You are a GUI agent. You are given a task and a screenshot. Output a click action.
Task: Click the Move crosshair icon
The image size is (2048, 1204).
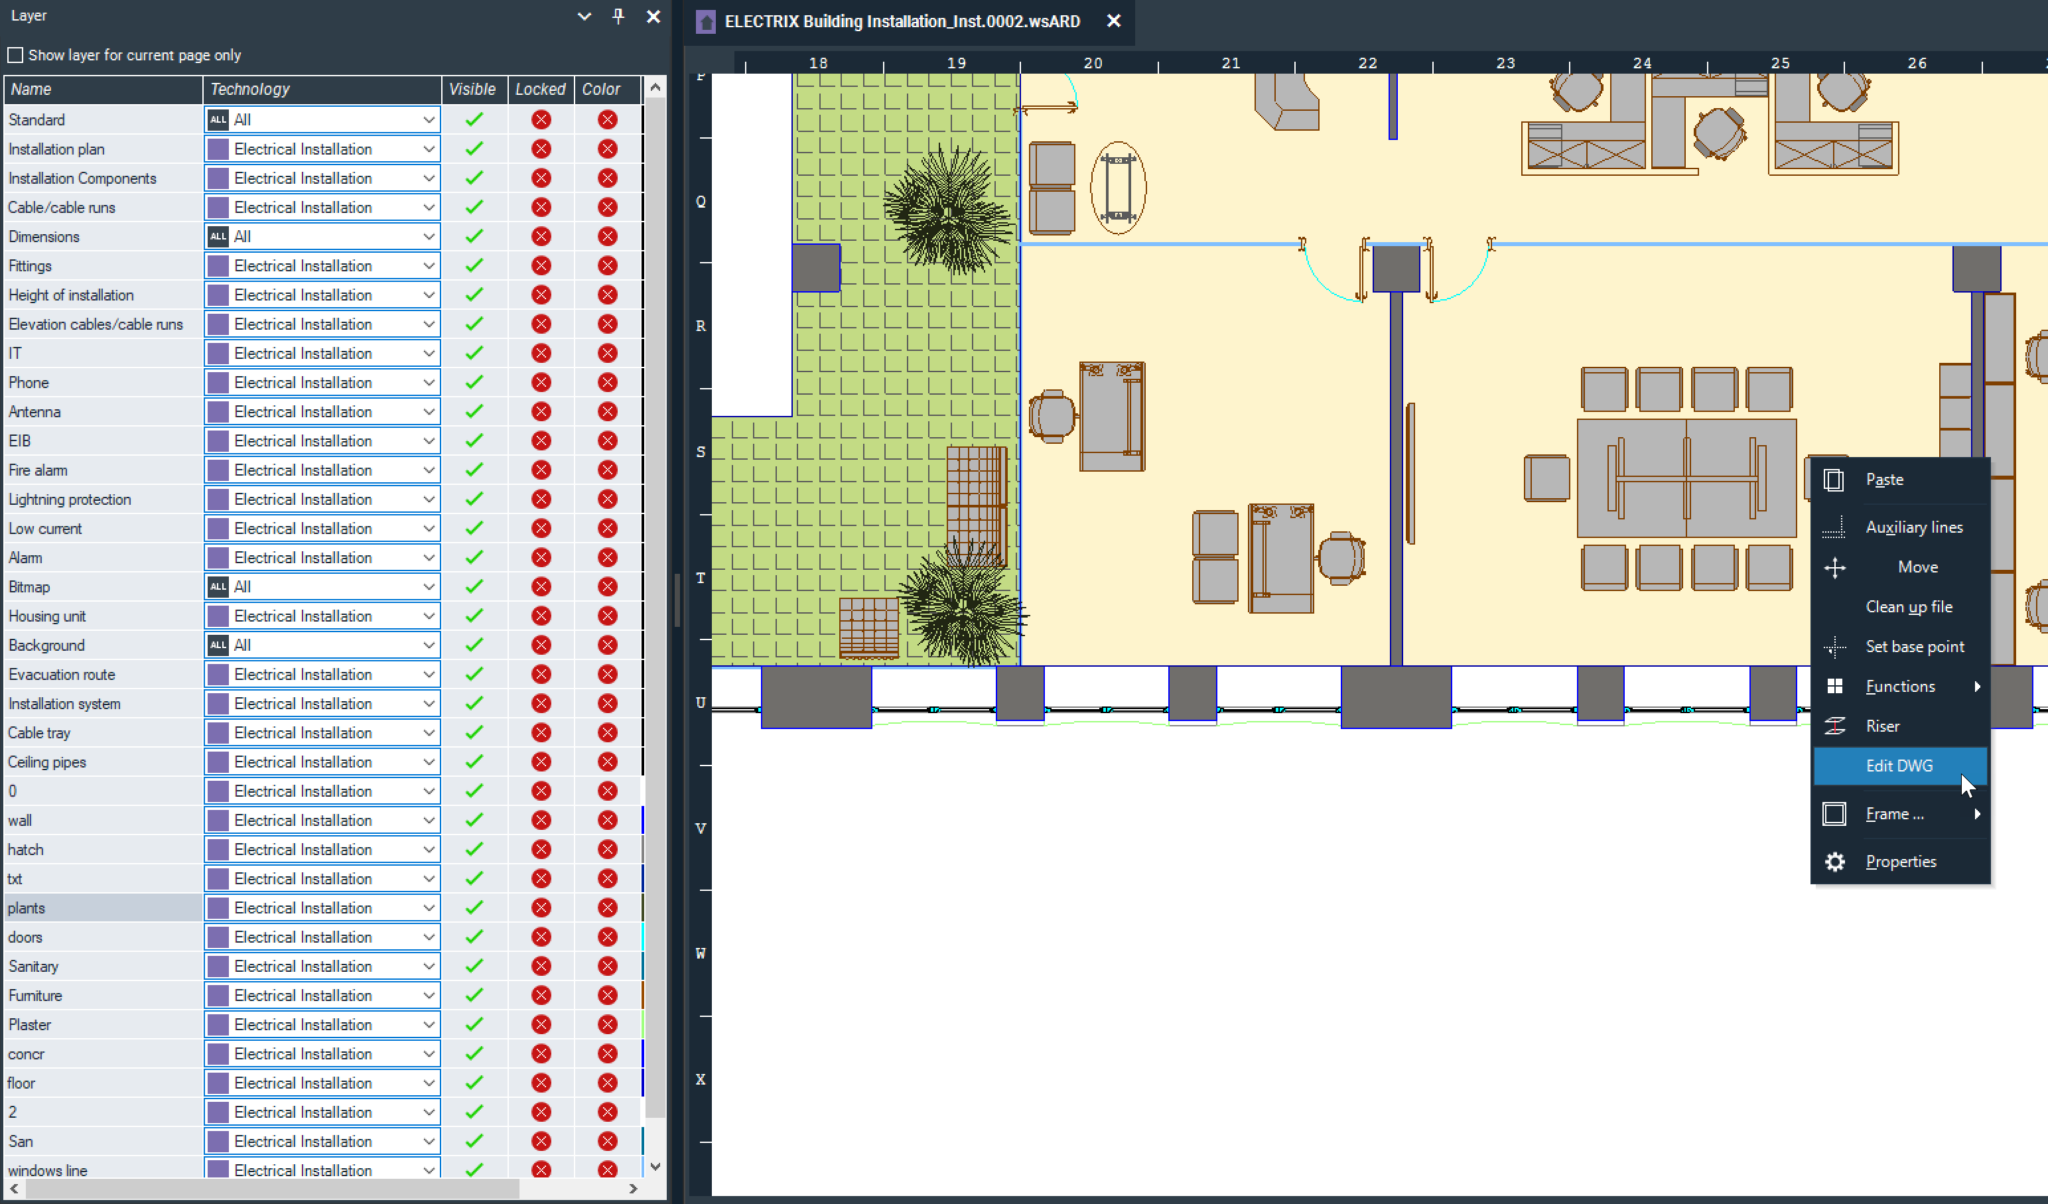pyautogui.click(x=1834, y=568)
